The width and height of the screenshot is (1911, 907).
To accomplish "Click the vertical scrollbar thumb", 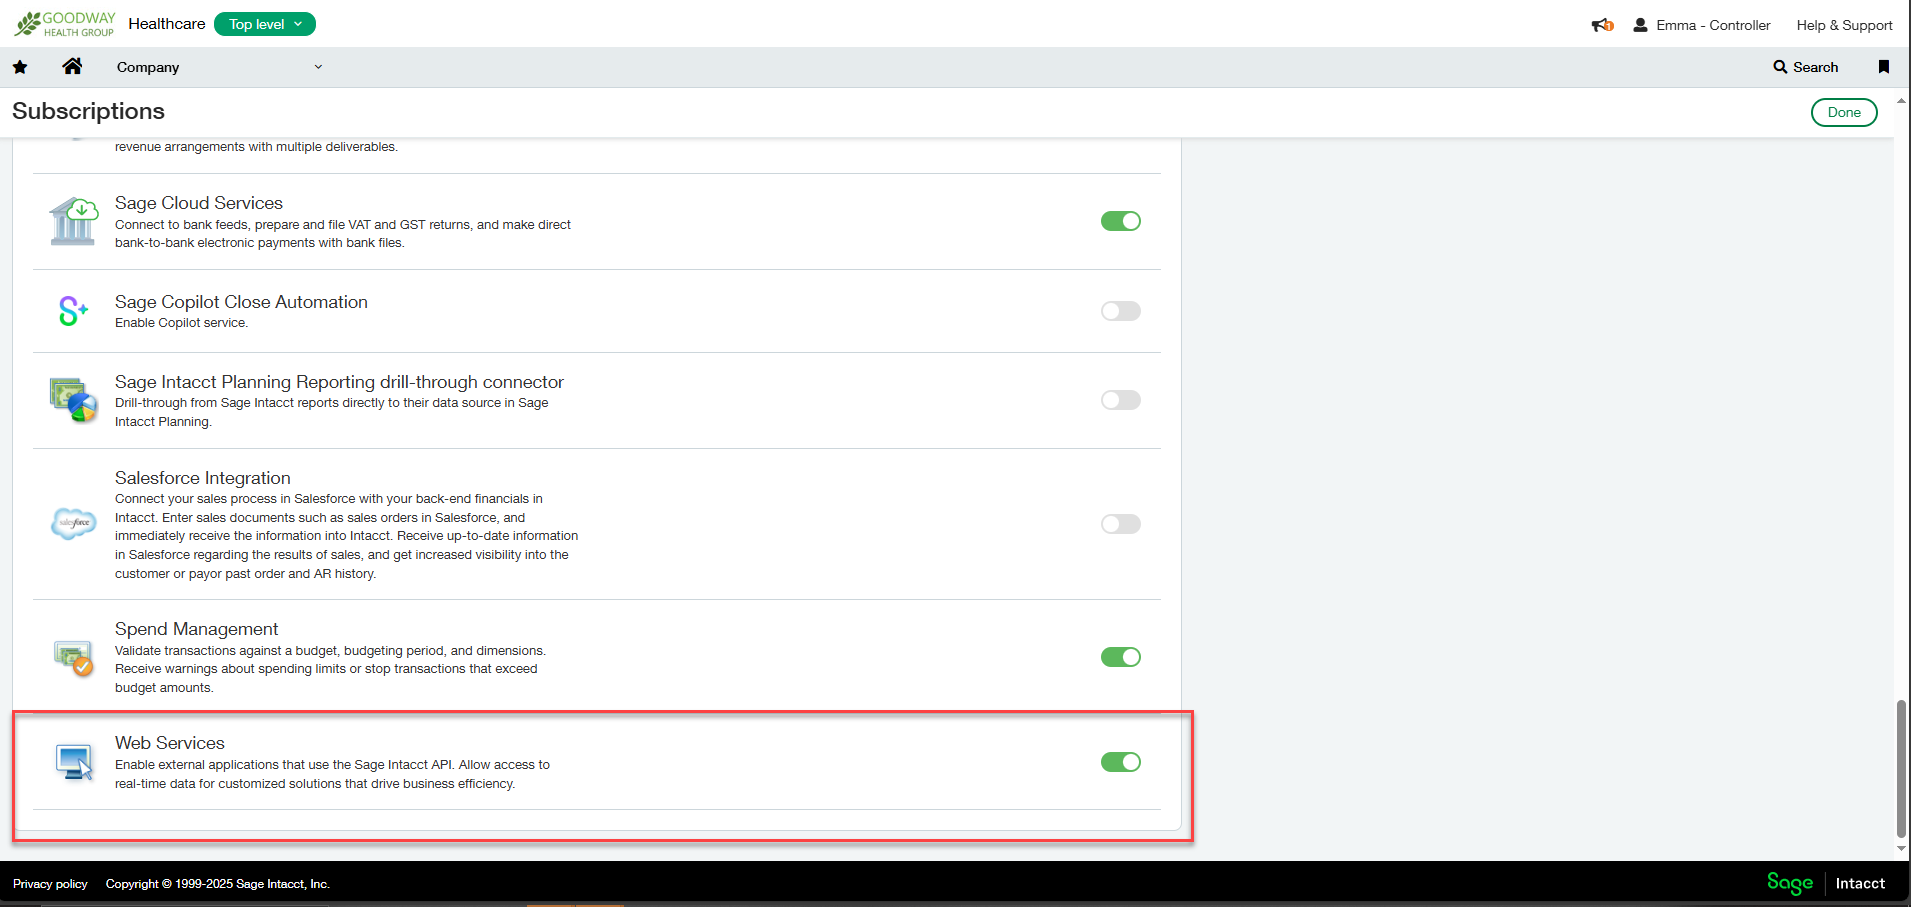I will (x=1901, y=768).
